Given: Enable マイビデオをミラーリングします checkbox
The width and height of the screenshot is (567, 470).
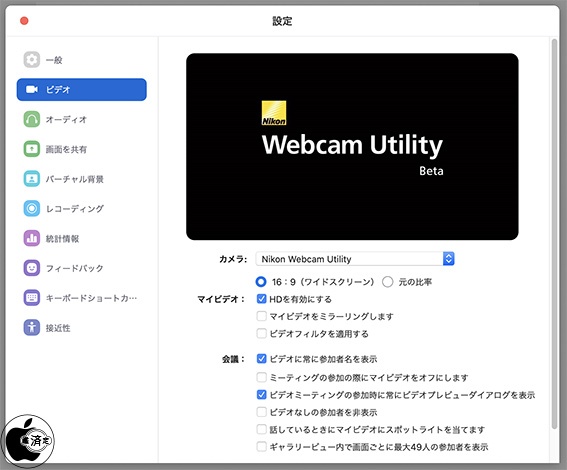Looking at the screenshot, I should tap(261, 316).
